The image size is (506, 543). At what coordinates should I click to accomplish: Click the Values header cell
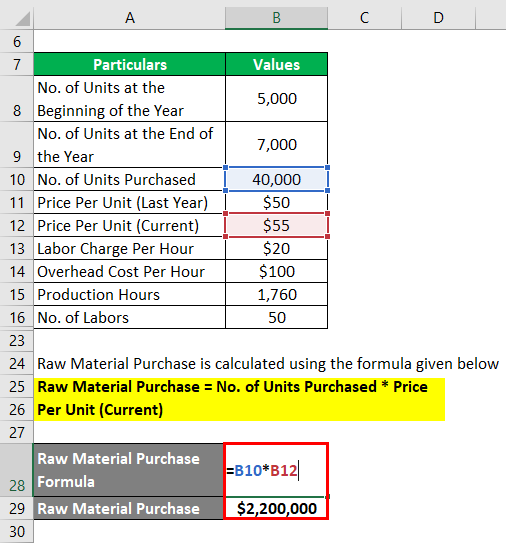pos(276,64)
